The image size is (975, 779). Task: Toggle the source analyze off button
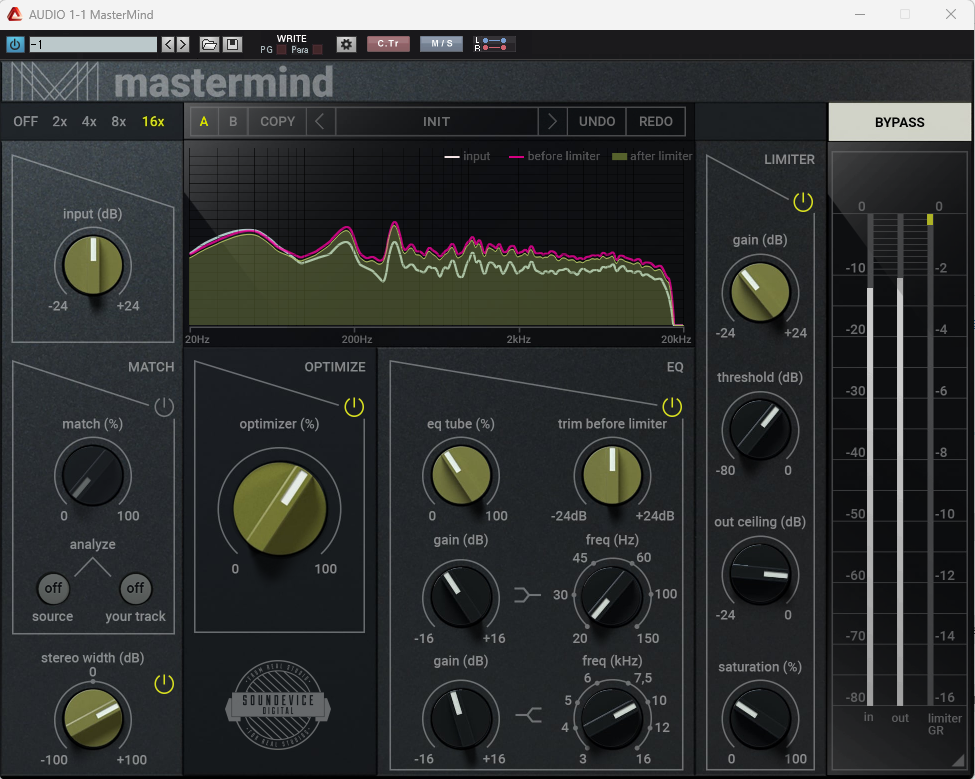(x=53, y=588)
